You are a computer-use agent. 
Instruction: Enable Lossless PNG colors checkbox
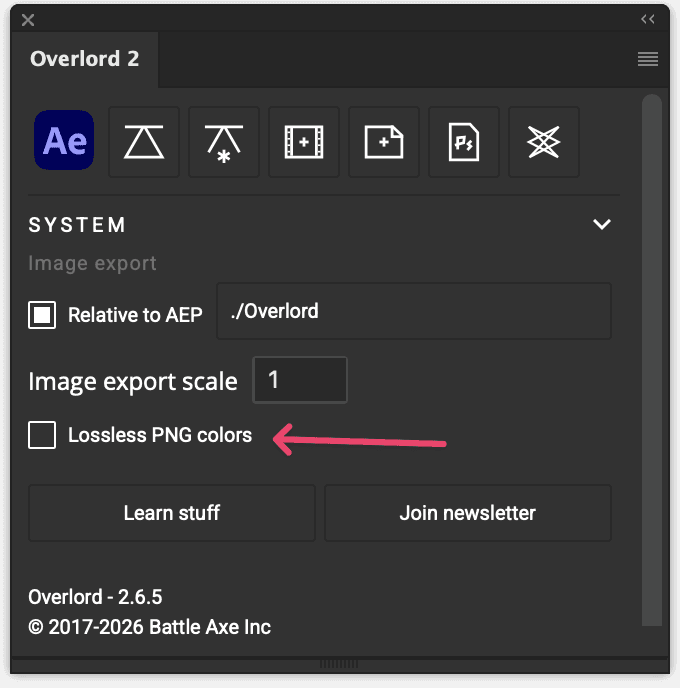click(42, 435)
